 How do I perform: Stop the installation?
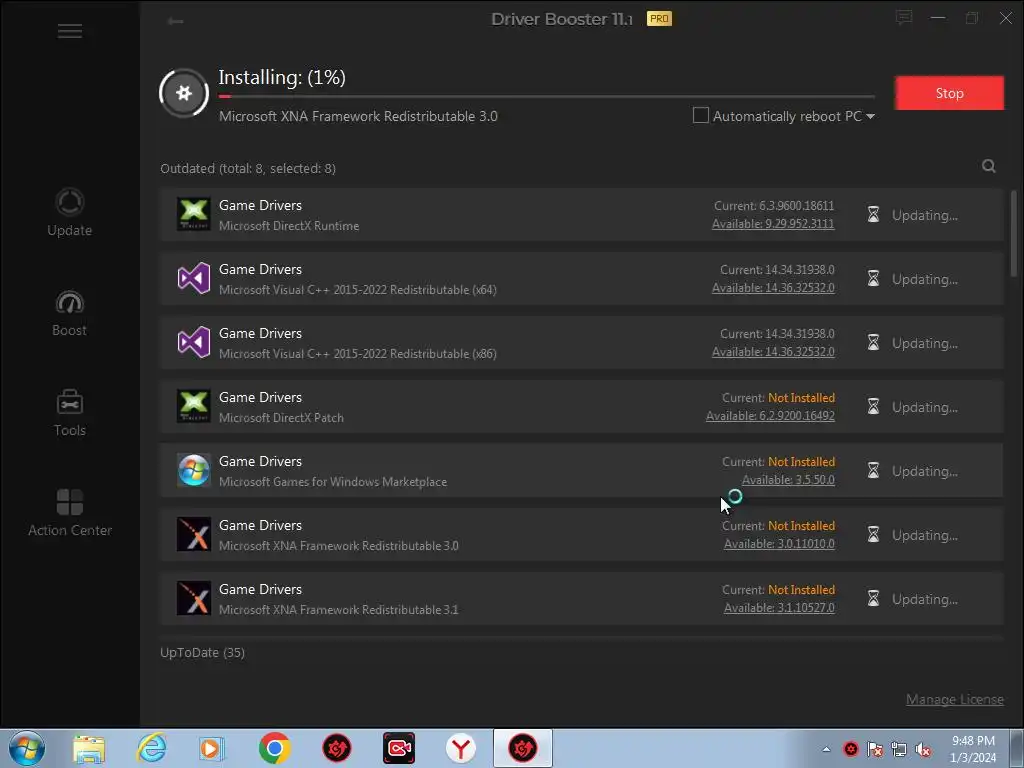pyautogui.click(x=949, y=93)
